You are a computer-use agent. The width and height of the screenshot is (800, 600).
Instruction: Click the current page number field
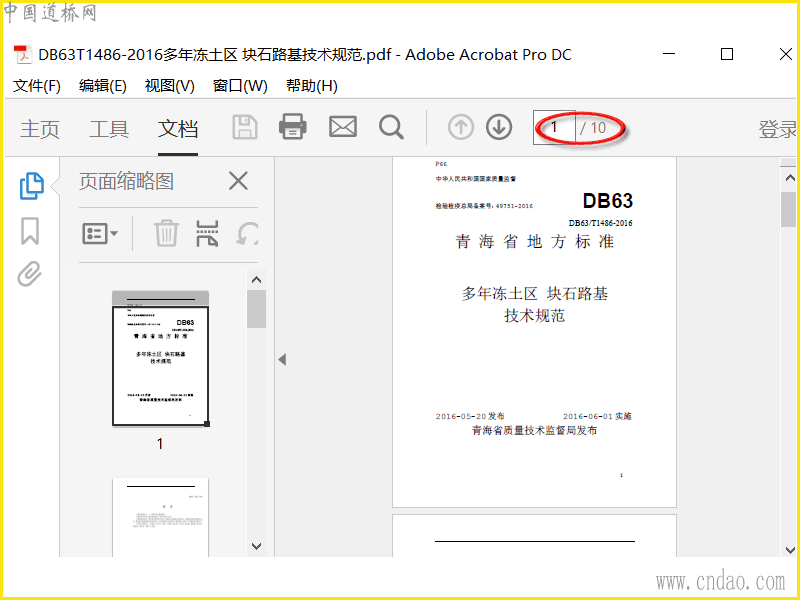click(554, 127)
